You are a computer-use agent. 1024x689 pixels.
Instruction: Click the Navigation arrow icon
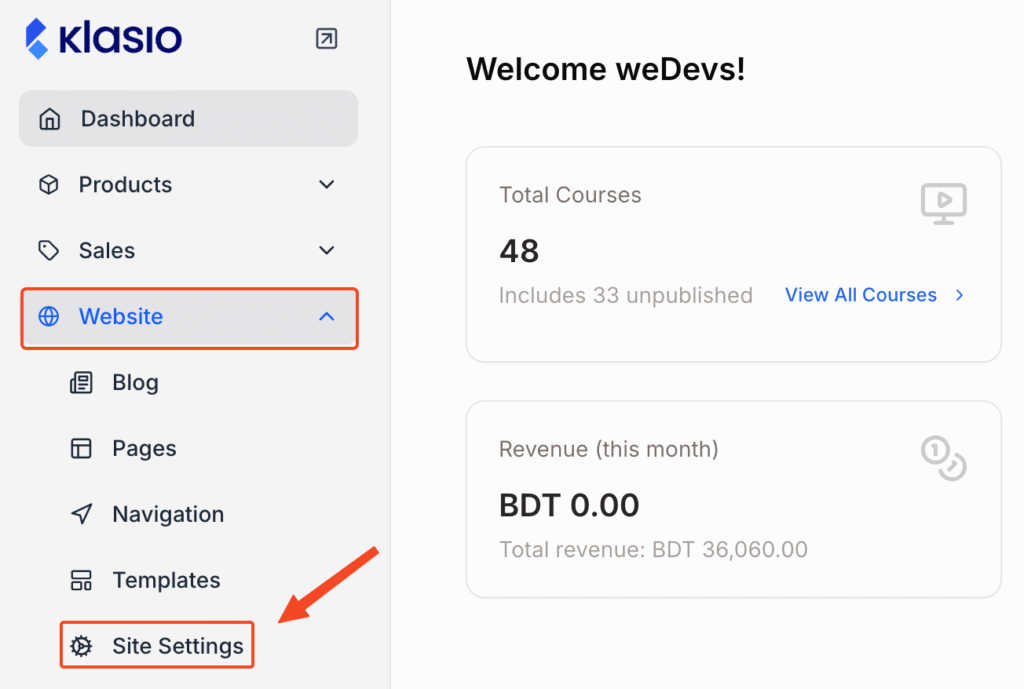(81, 515)
